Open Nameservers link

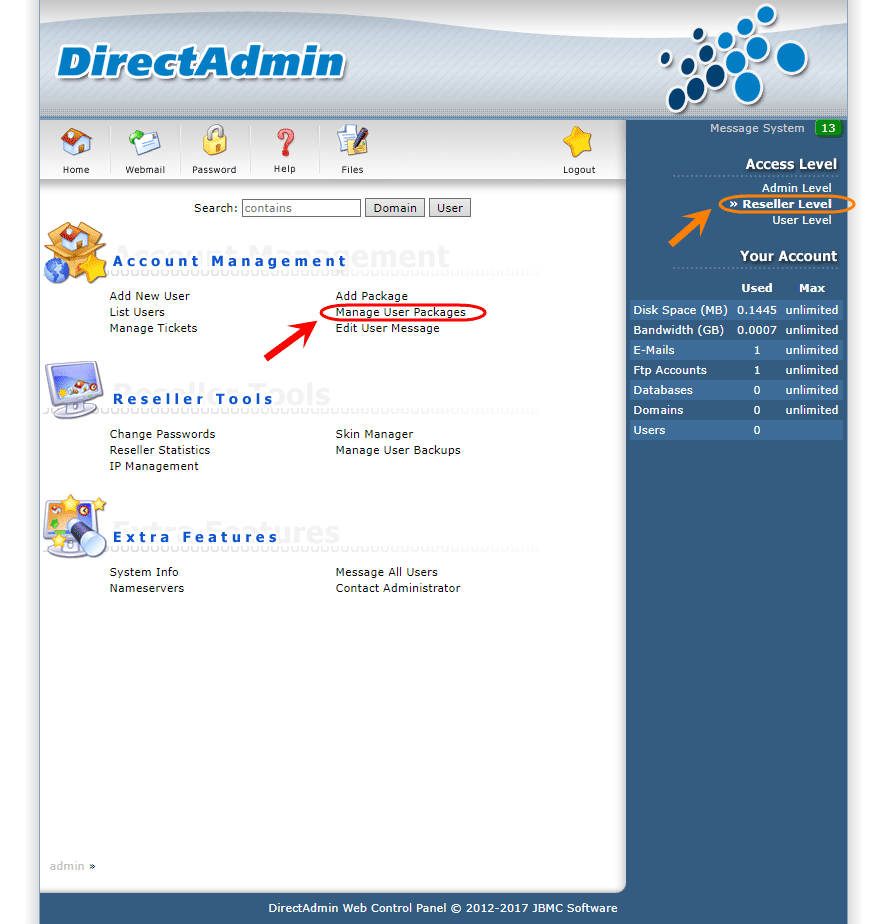pyautogui.click(x=147, y=588)
